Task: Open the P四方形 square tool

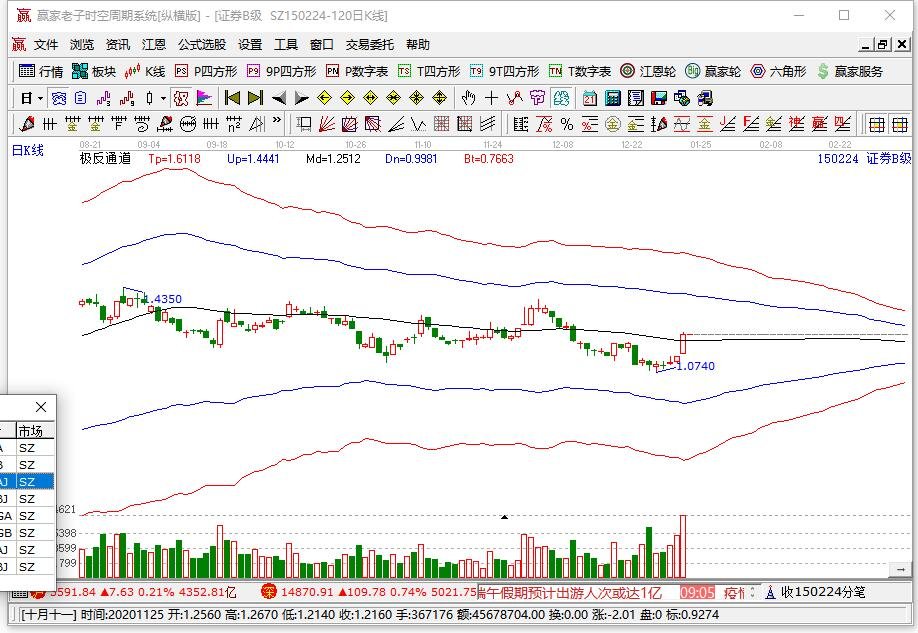Action: (206, 71)
